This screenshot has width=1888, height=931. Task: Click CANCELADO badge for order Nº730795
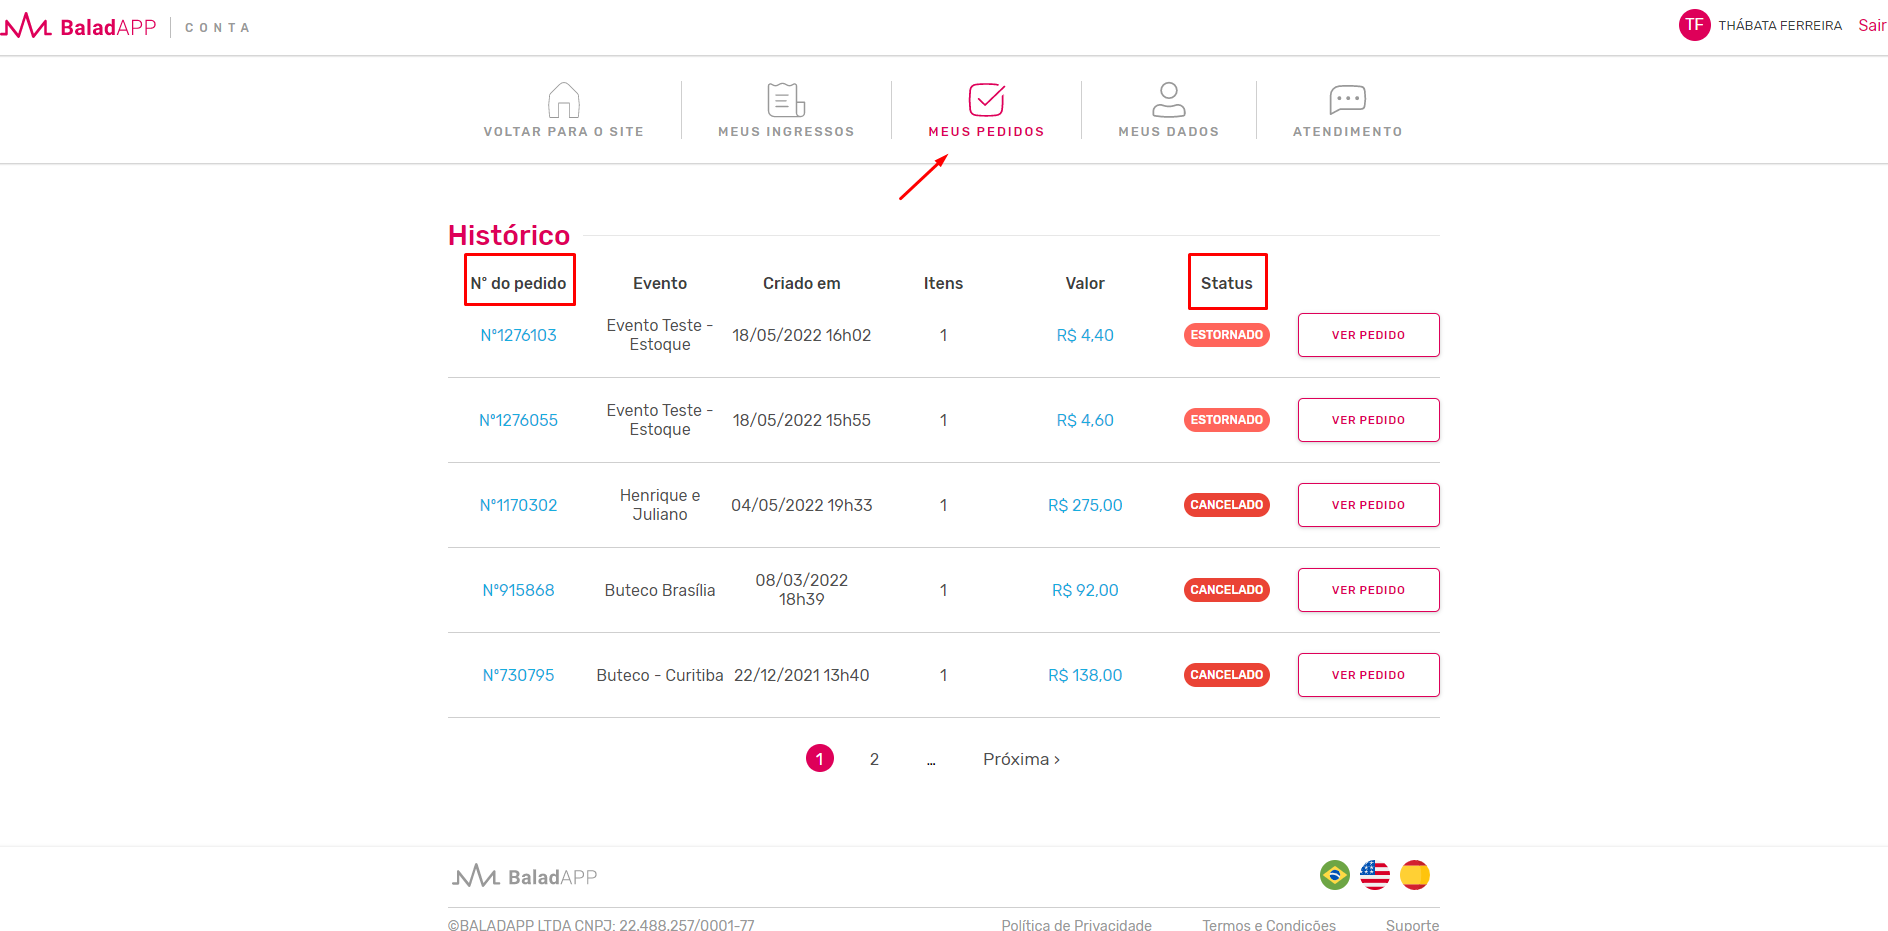point(1226,675)
